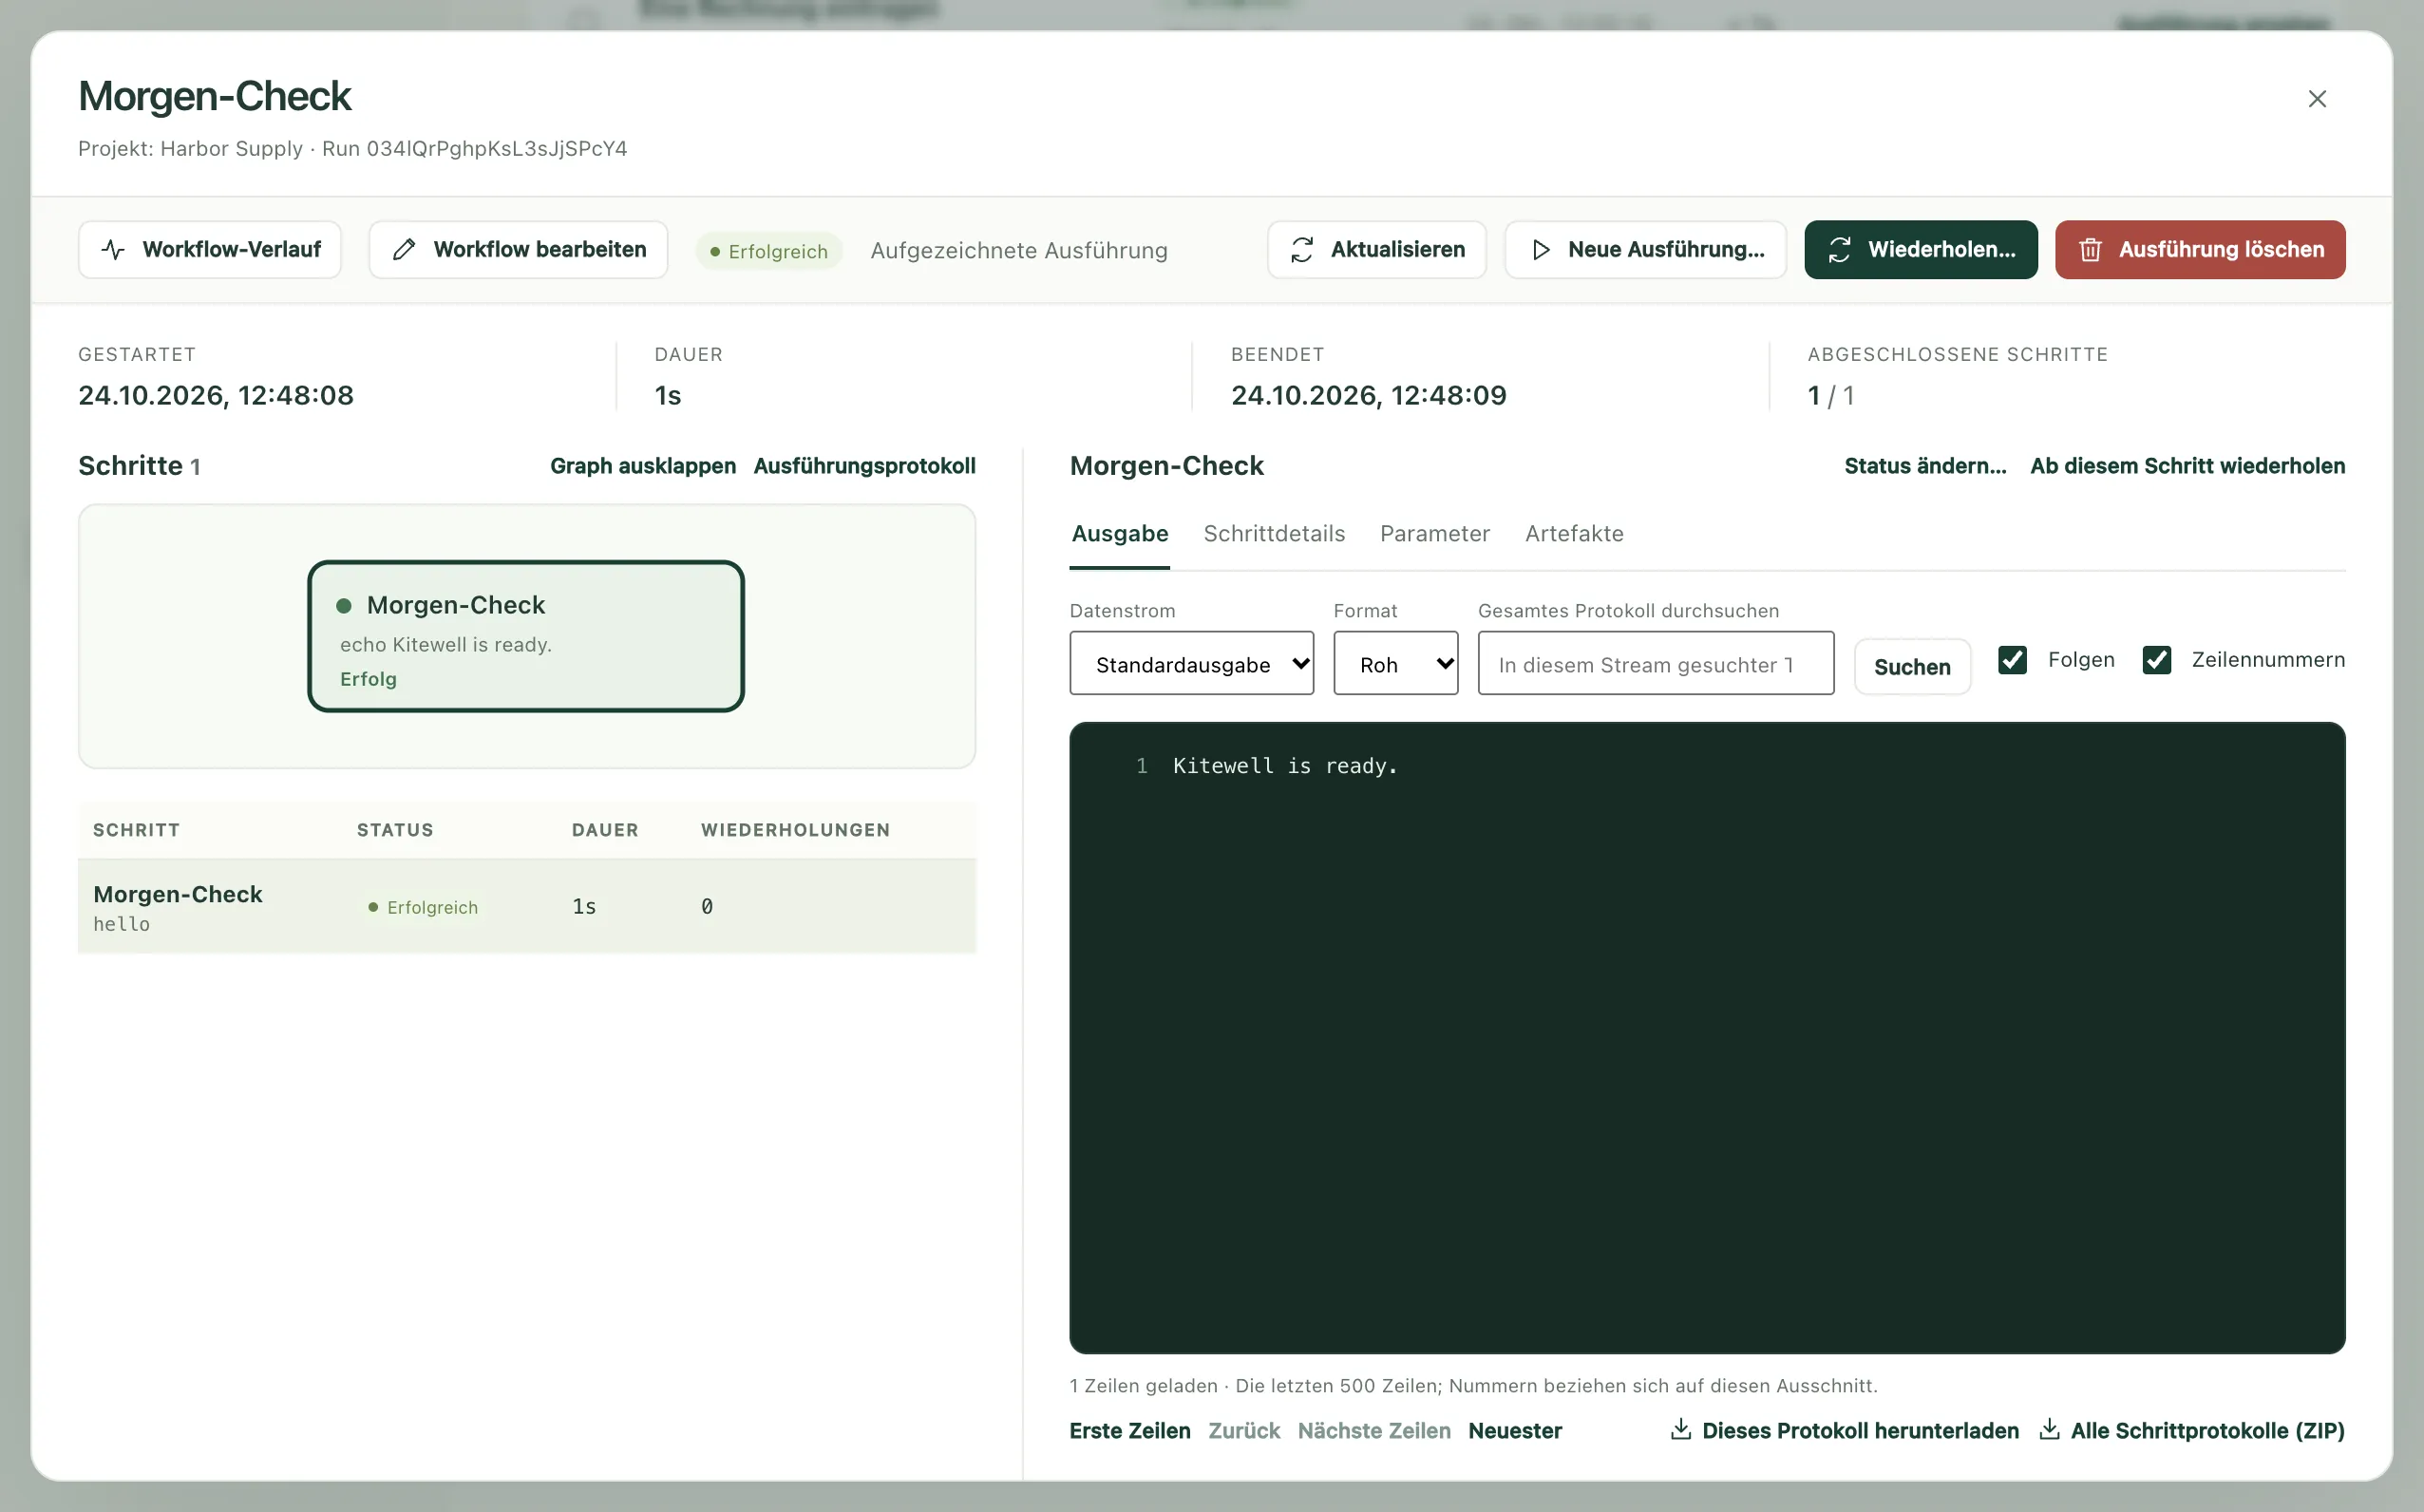Click the Run ID text in header

click(x=475, y=149)
